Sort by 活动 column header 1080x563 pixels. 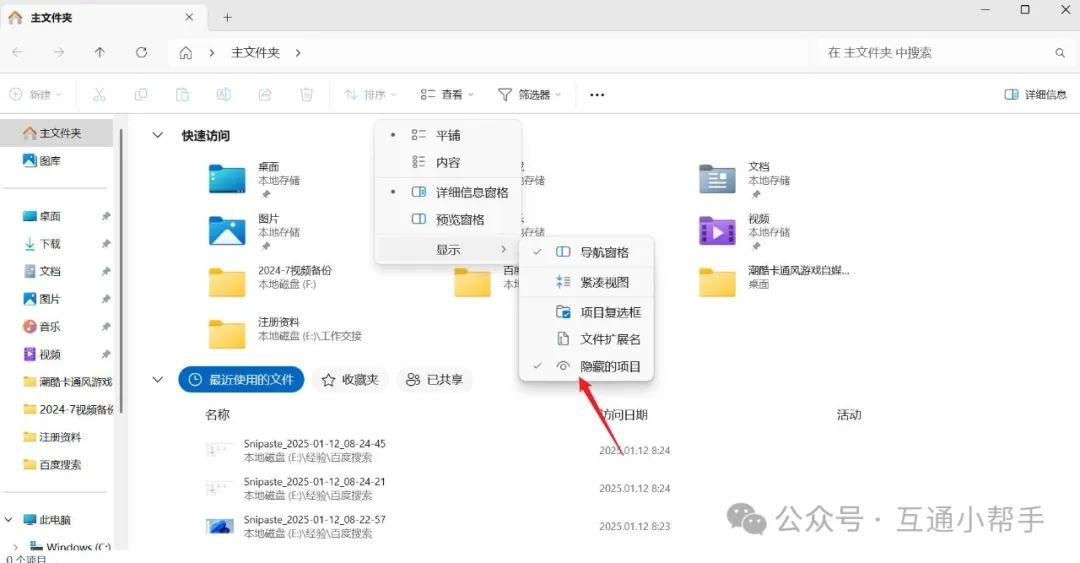point(849,415)
